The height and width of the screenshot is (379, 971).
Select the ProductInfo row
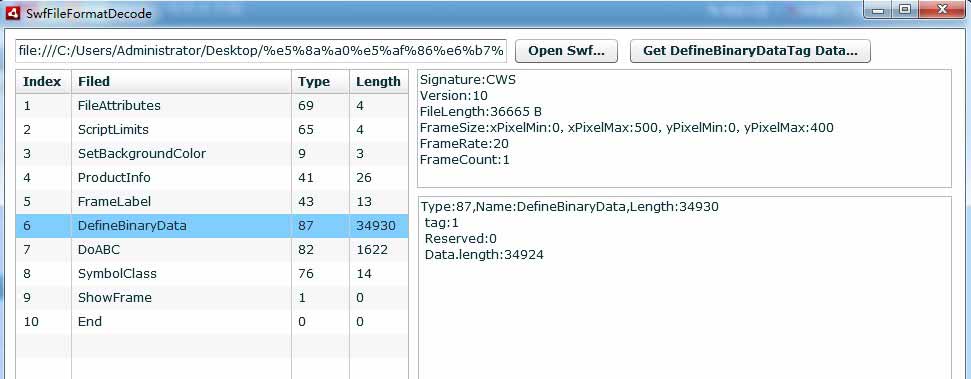pos(212,178)
